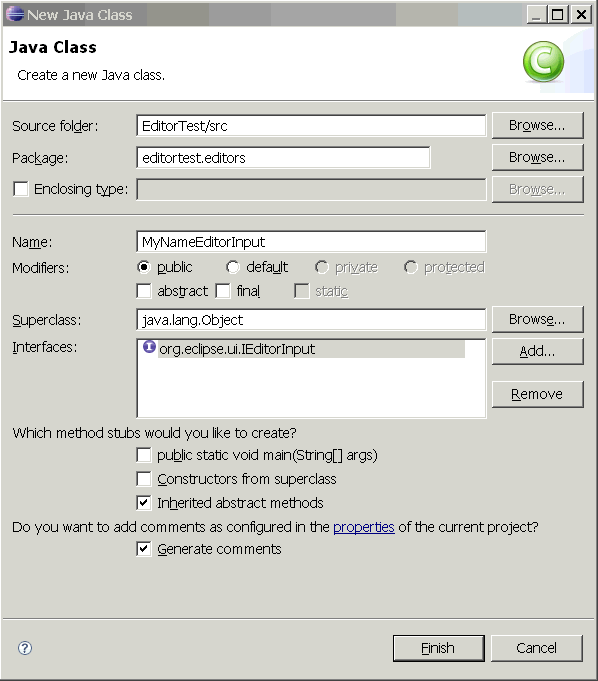Browse for a Superclass

click(x=537, y=319)
